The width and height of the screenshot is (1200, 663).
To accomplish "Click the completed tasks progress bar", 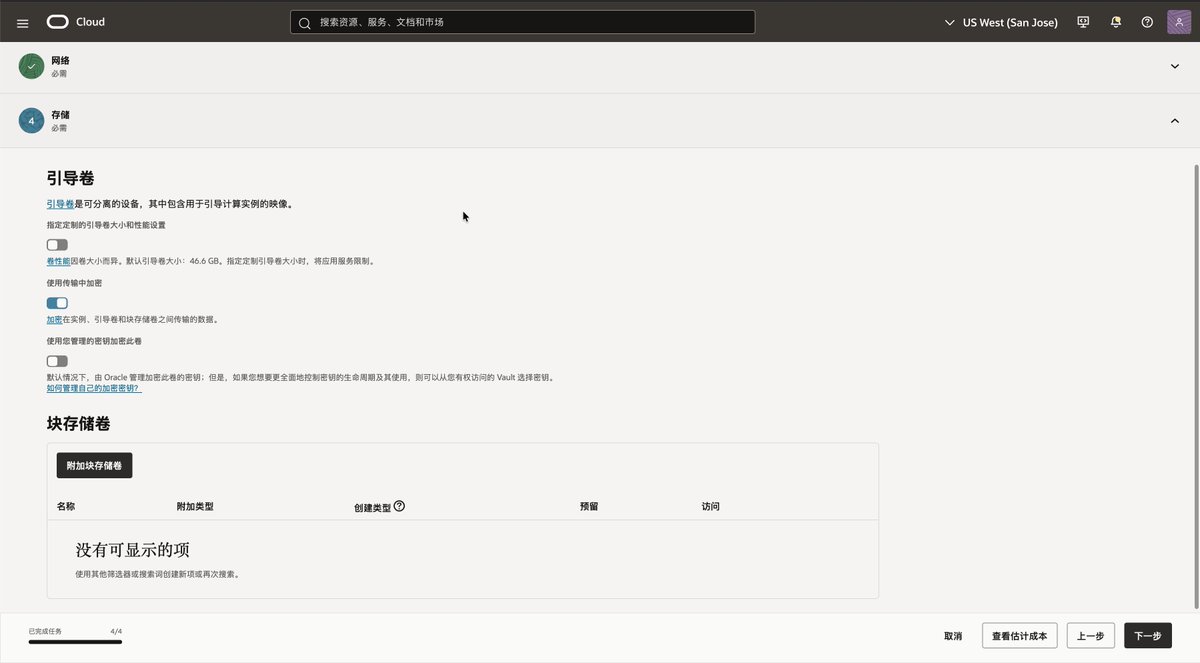I will (75, 641).
